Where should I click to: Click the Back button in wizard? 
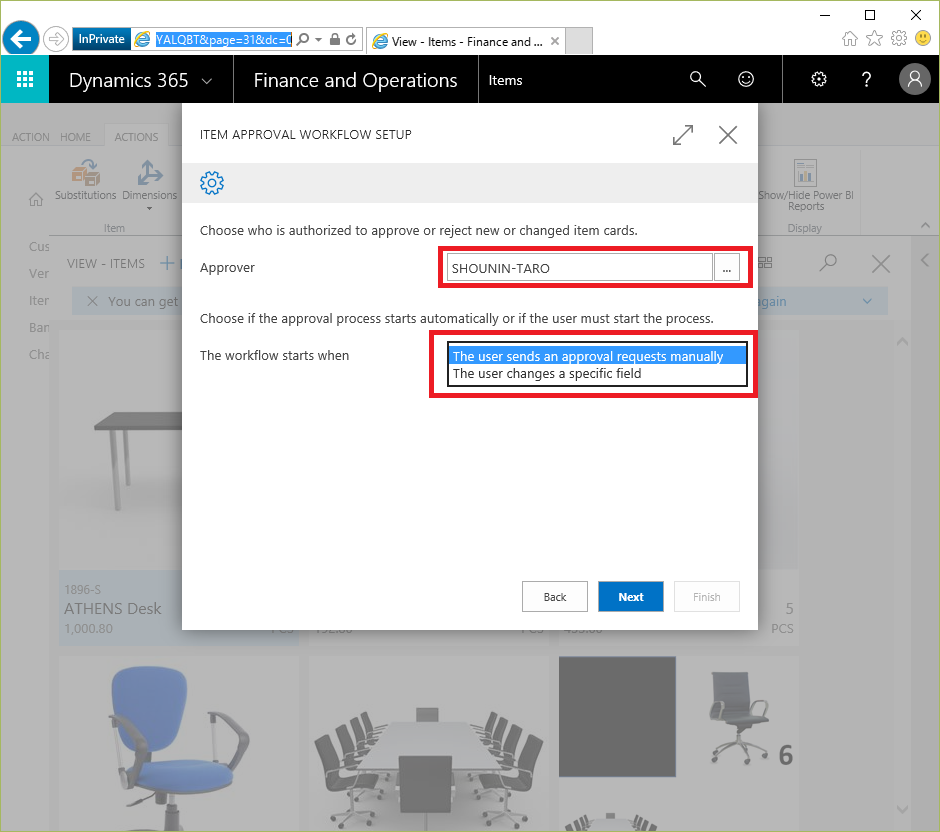pyautogui.click(x=555, y=597)
